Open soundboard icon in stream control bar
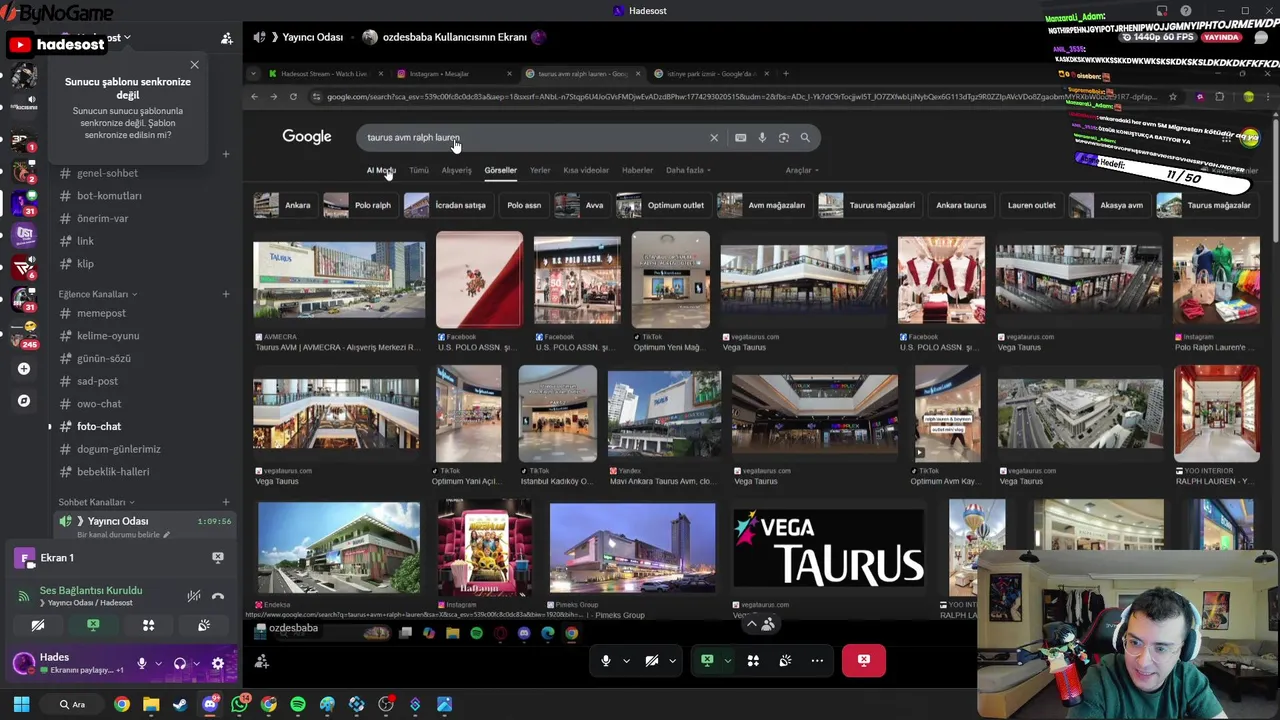 click(785, 660)
